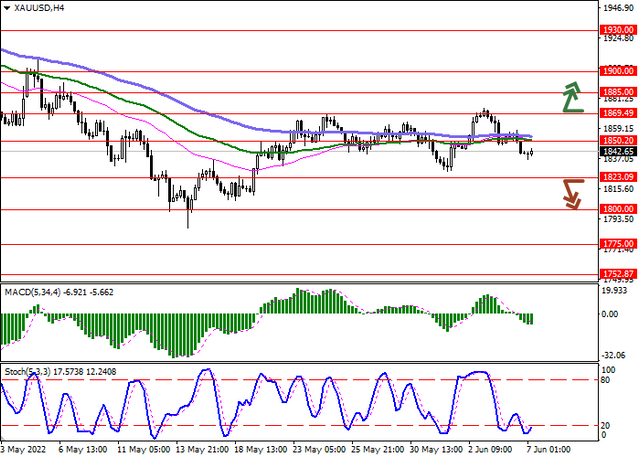Click the 1900.00 red price label
The width and height of the screenshot is (640, 457).
tap(618, 71)
